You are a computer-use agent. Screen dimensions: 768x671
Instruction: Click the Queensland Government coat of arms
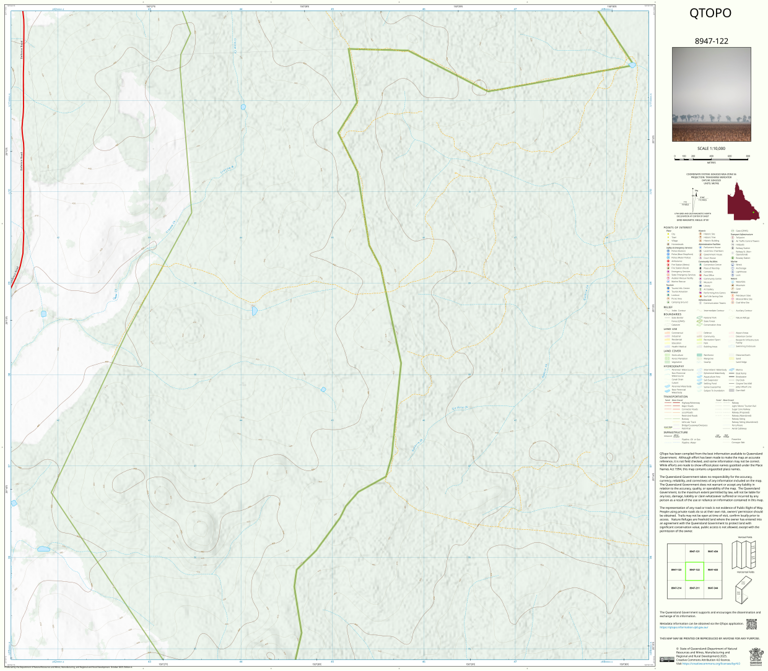click(x=754, y=656)
